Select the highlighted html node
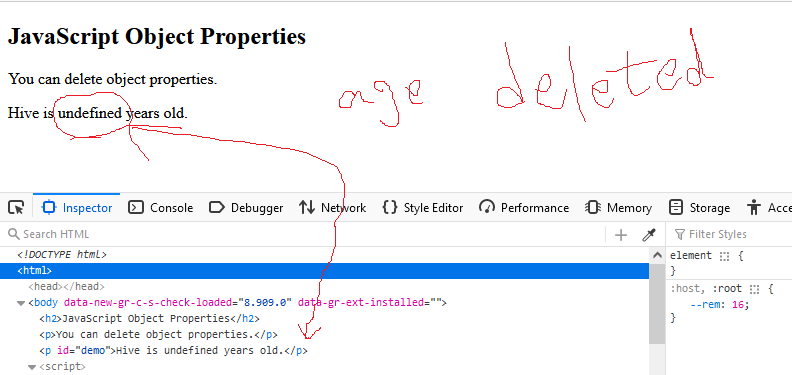Viewport: 792px width, 375px height. tap(324, 271)
